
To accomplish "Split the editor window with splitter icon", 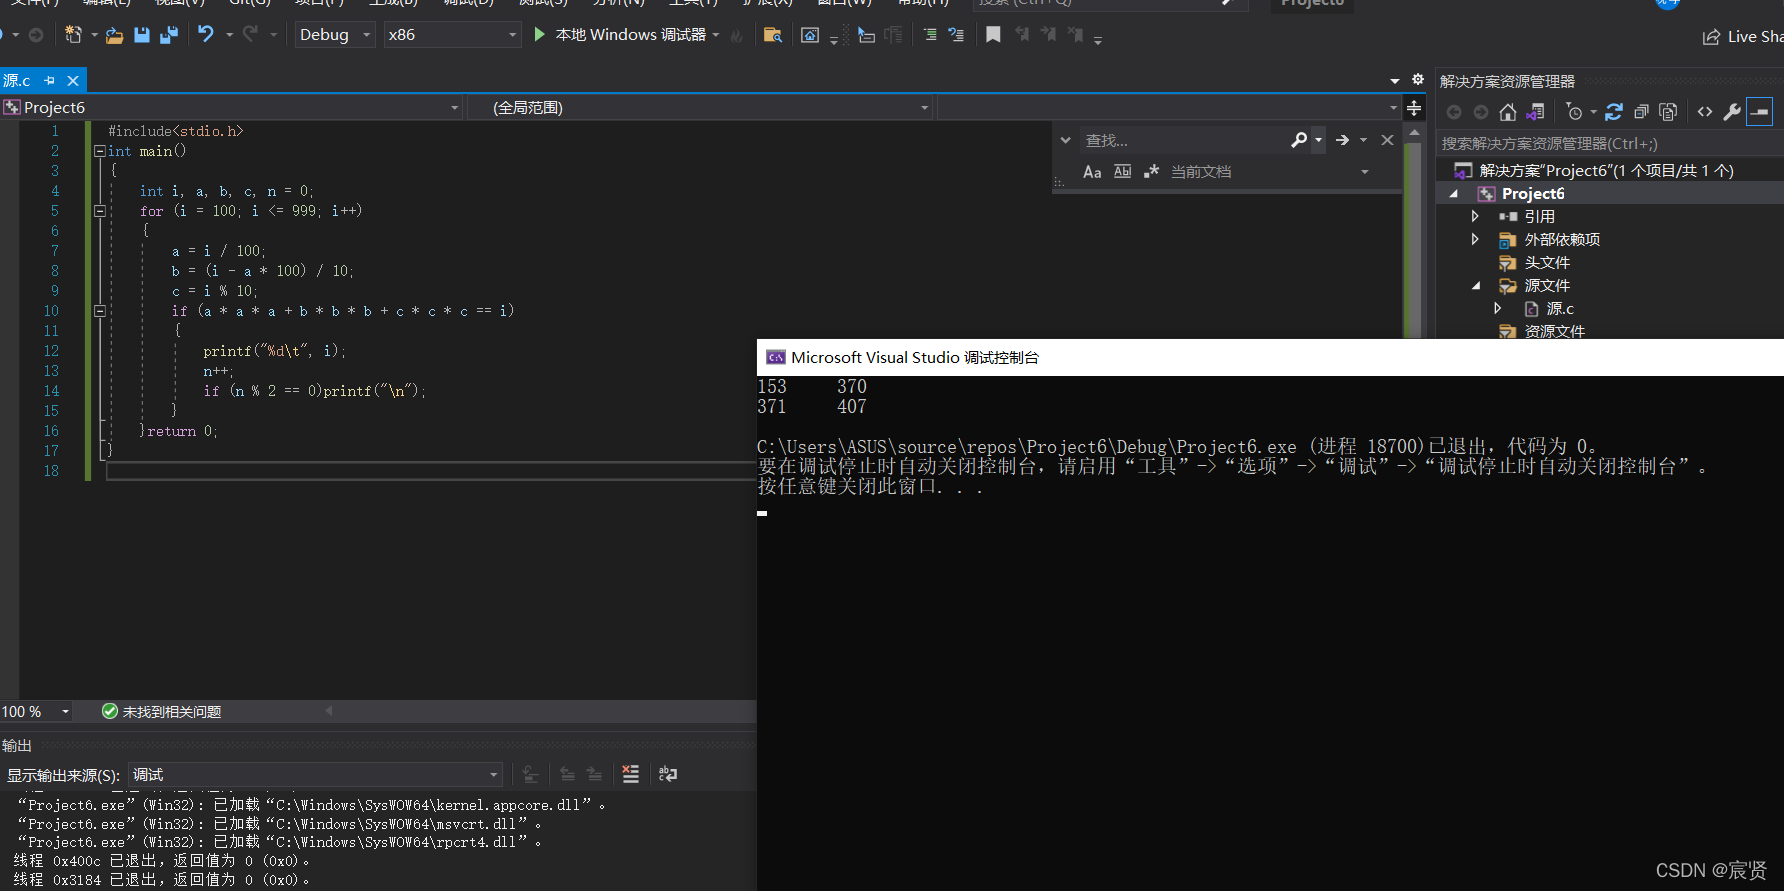I will click(x=1414, y=107).
